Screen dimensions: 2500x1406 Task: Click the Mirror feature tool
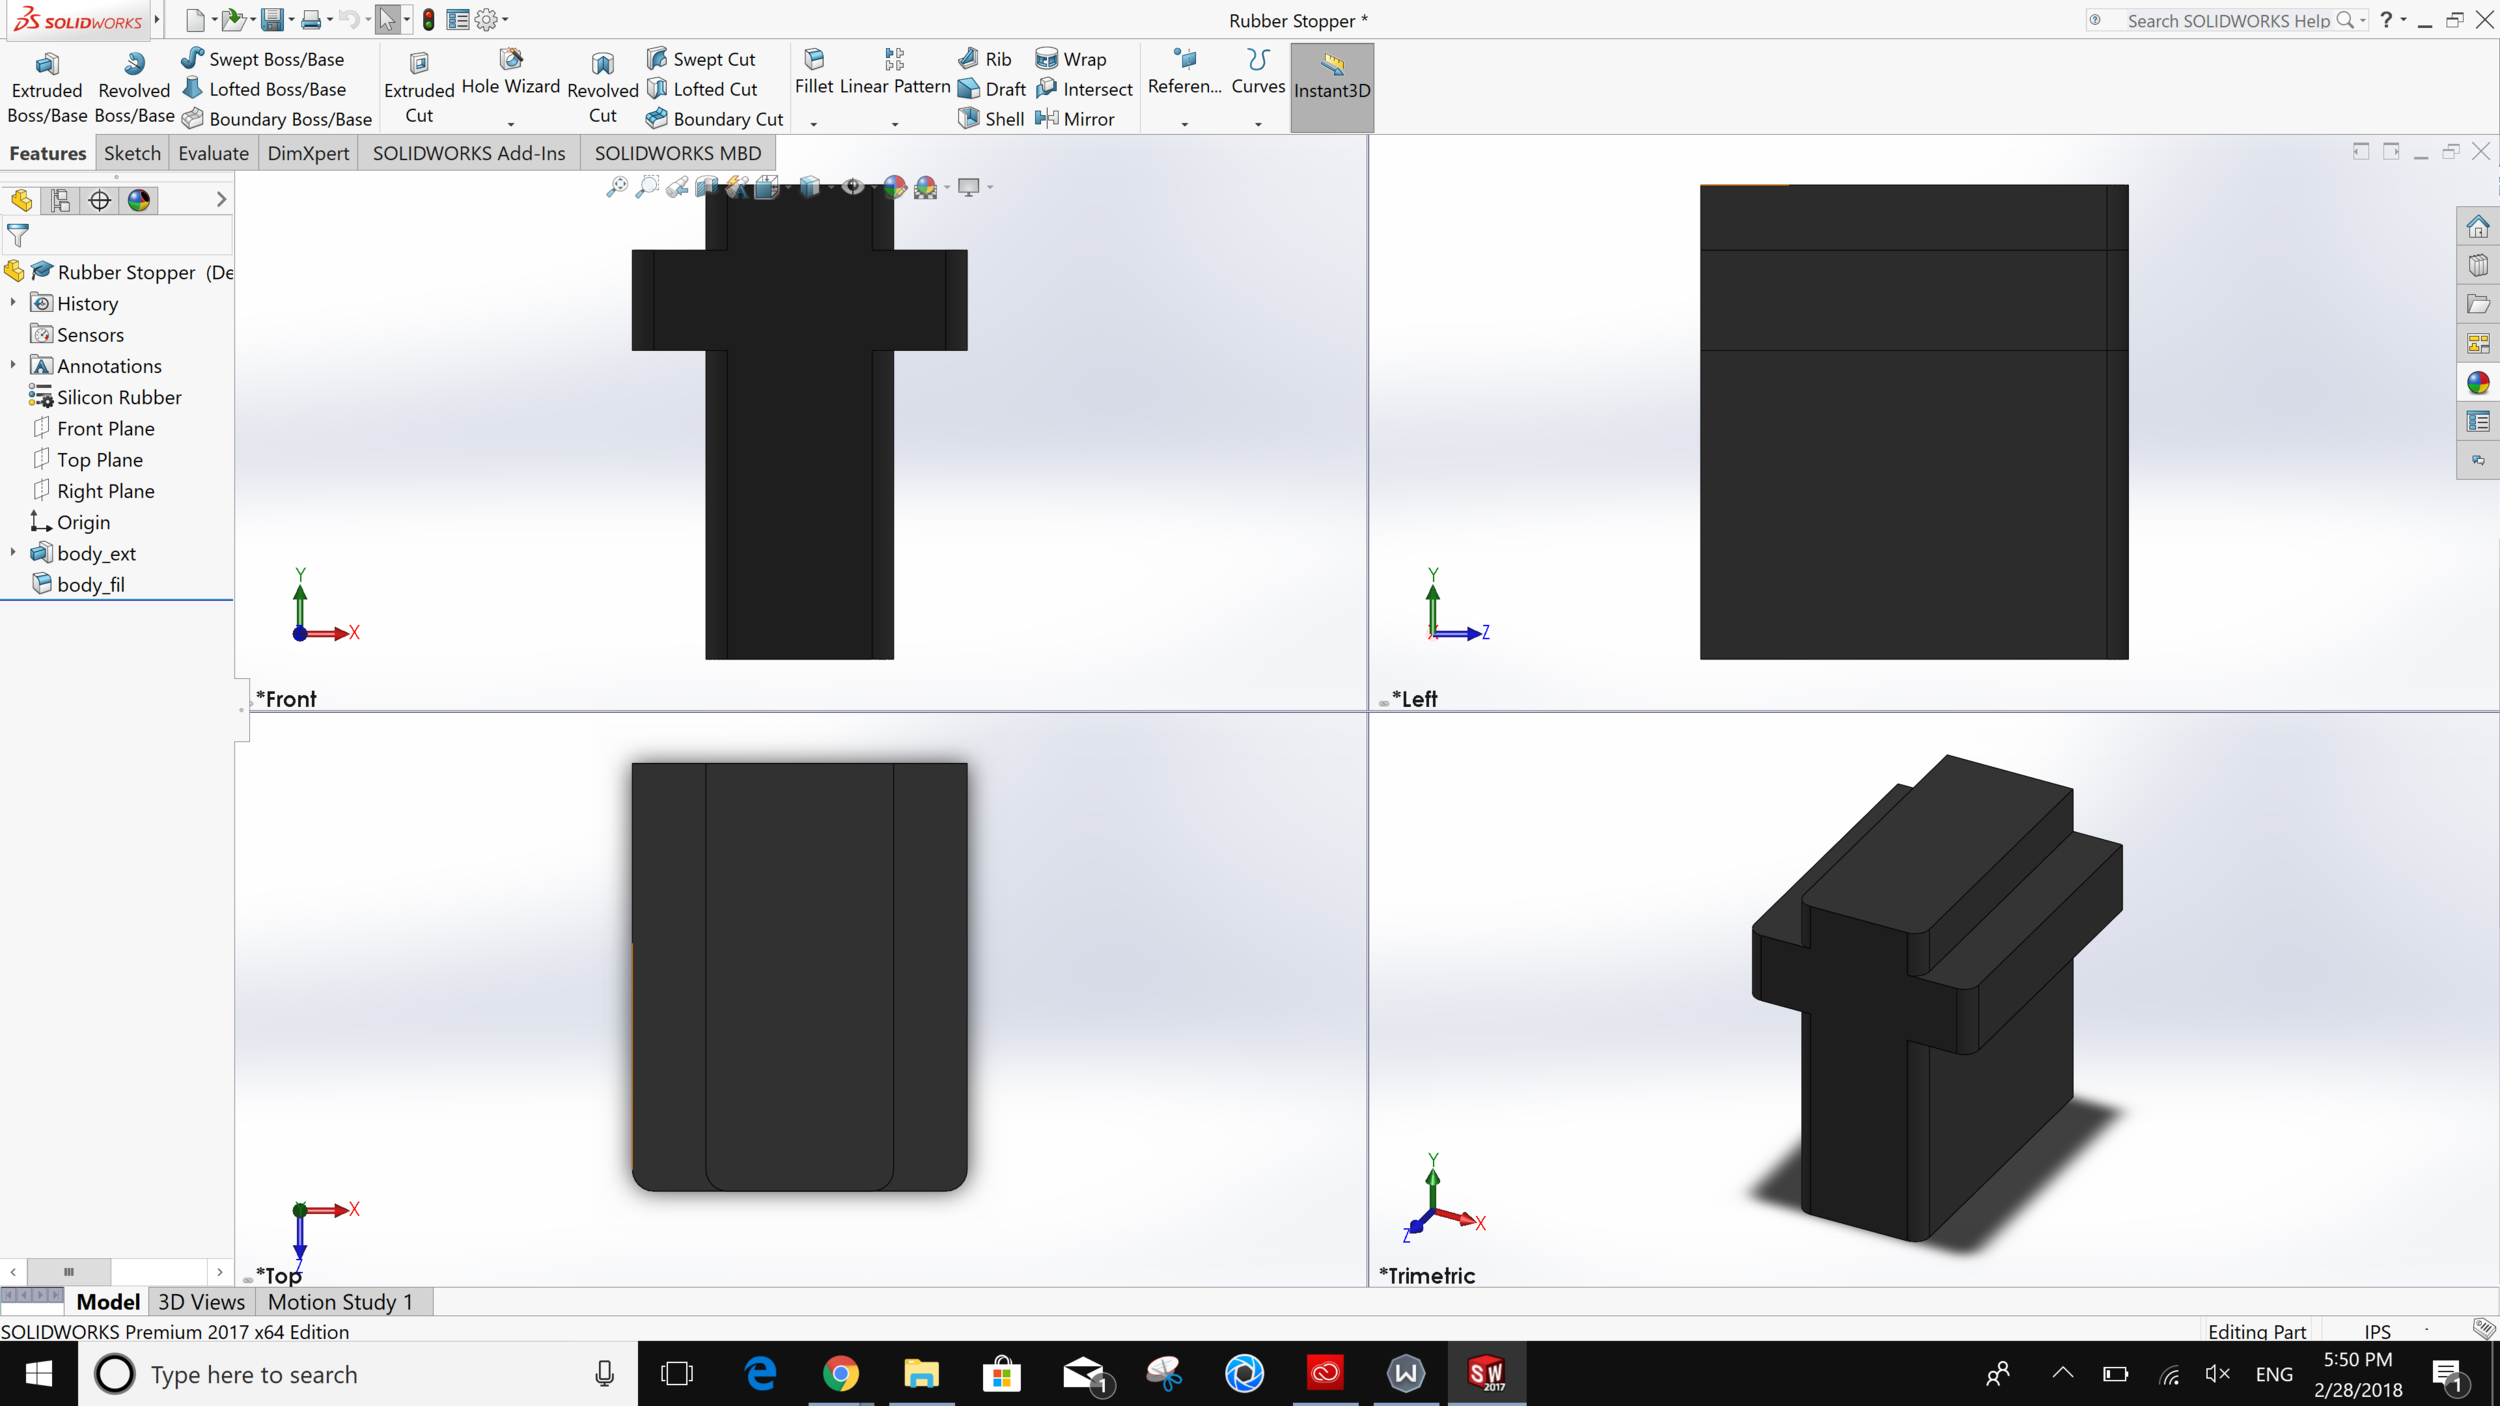(x=1075, y=119)
